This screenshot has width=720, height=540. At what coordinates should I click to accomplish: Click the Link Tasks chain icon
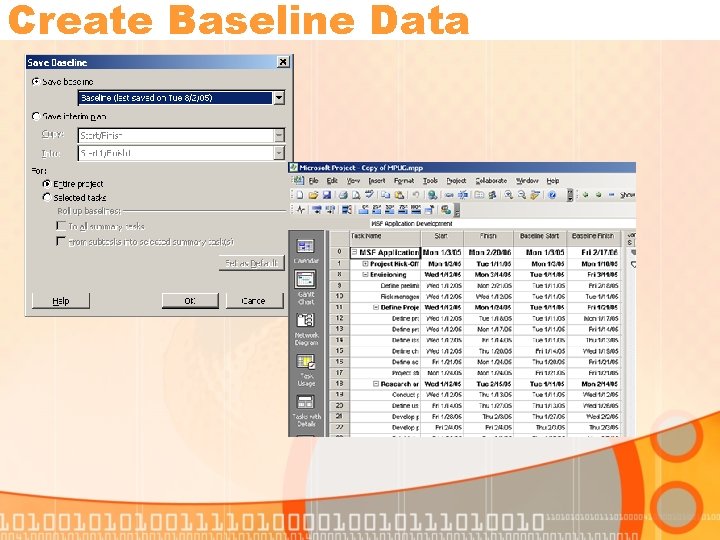point(449,195)
